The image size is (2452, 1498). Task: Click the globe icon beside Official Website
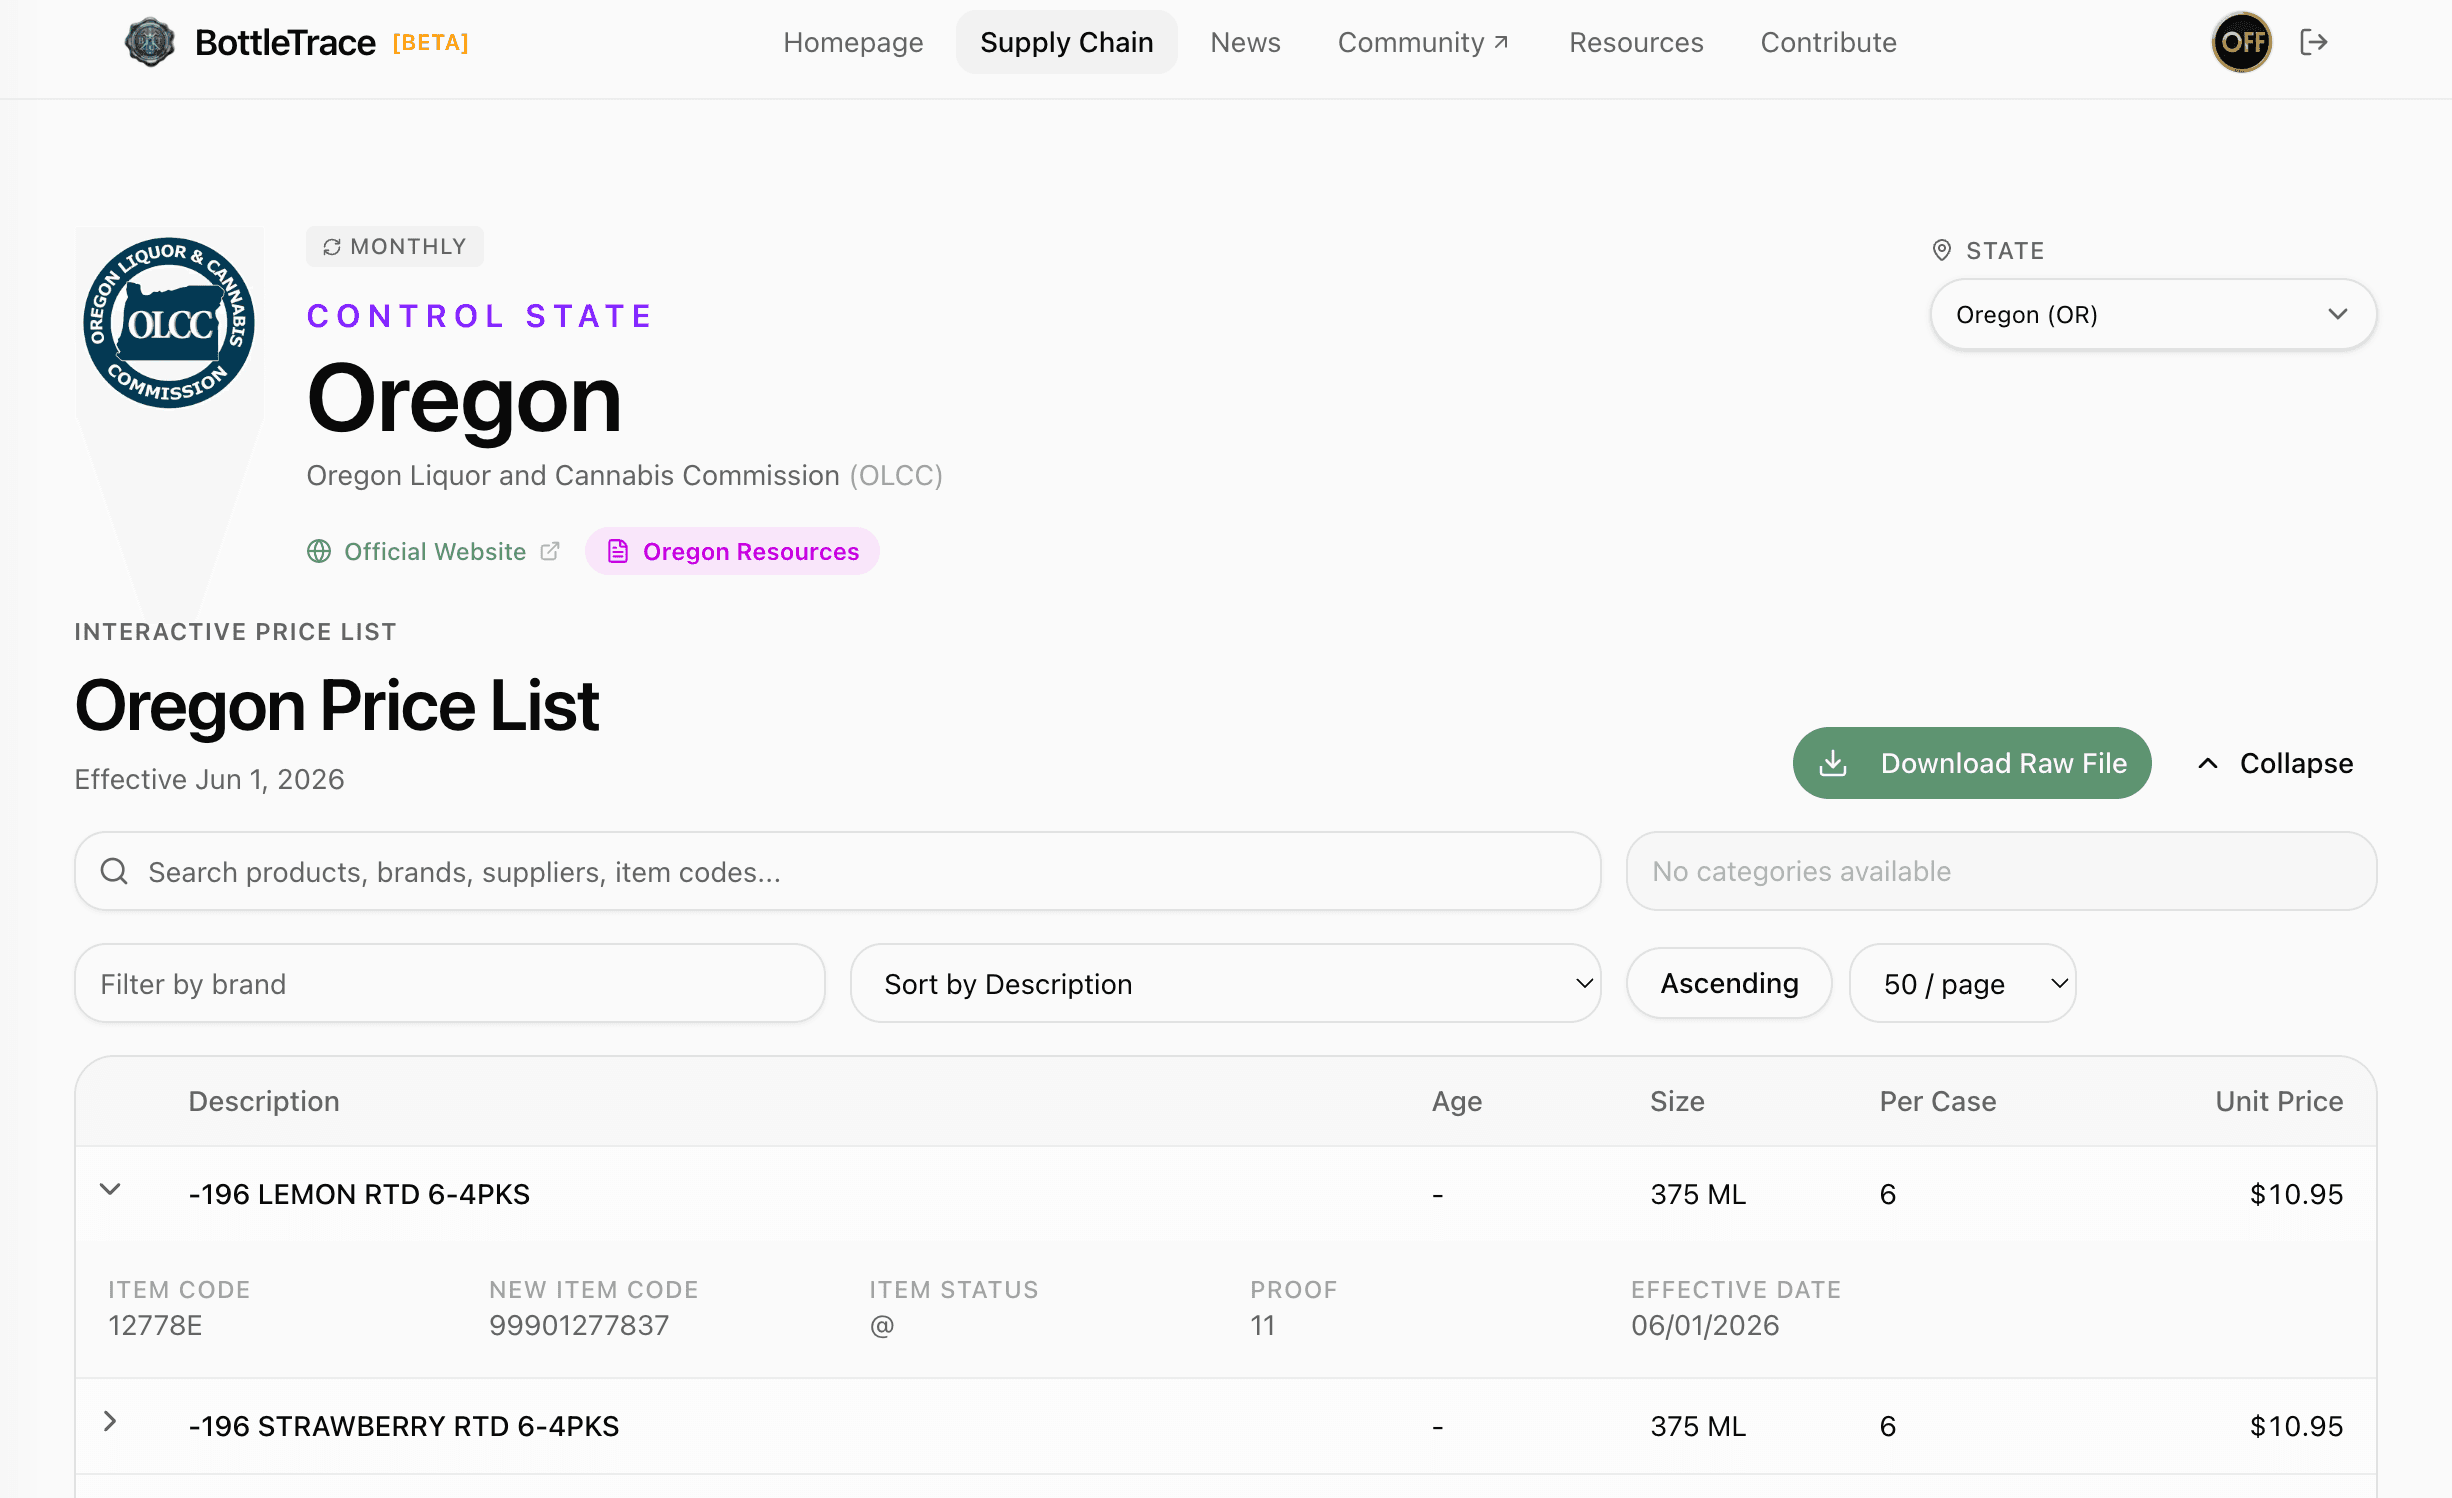pyautogui.click(x=319, y=552)
